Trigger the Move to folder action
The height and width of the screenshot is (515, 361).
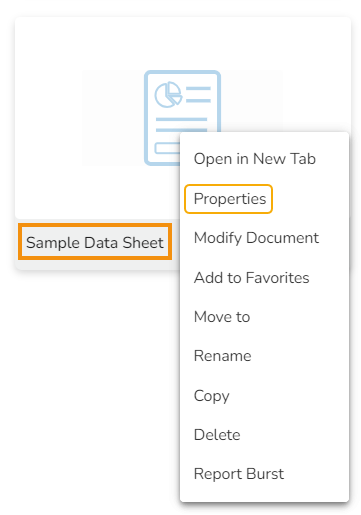pyautogui.click(x=222, y=317)
